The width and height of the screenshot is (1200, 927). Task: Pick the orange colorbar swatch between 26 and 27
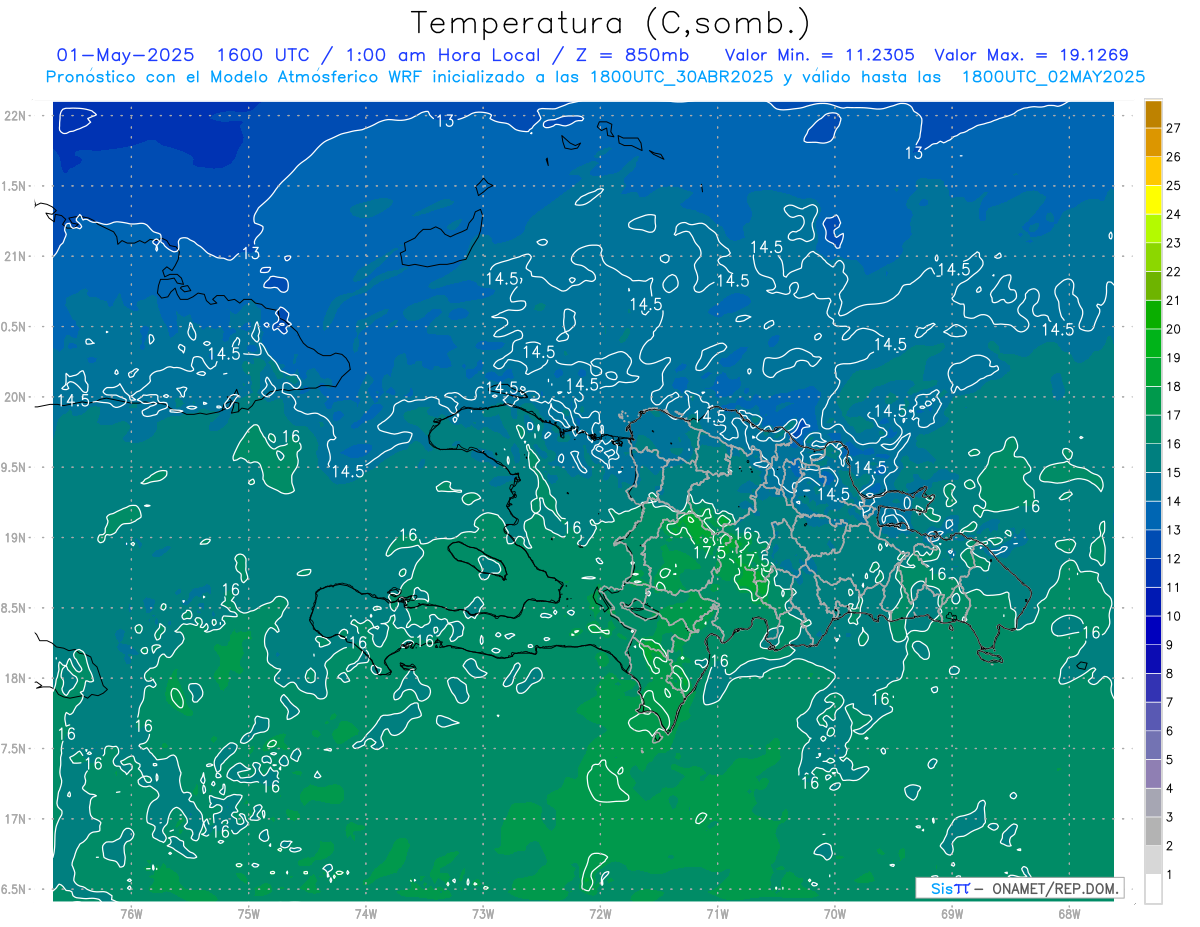click(x=1153, y=142)
